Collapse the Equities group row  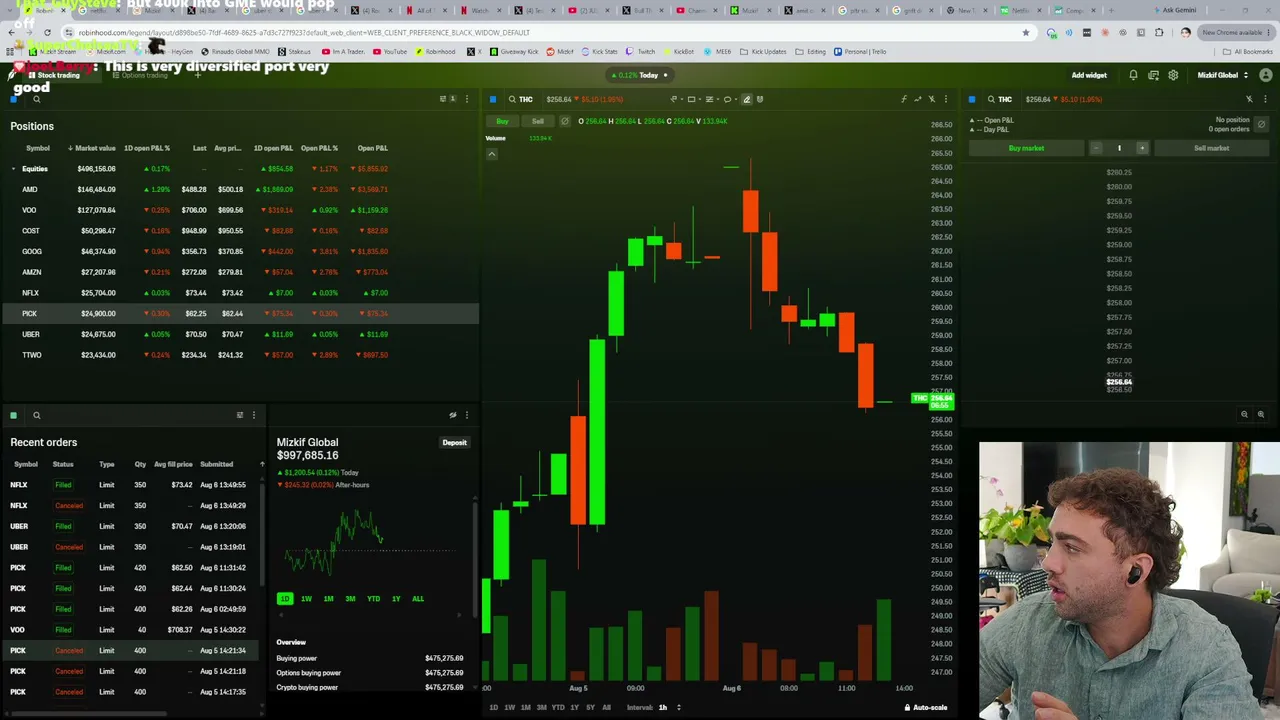pyautogui.click(x=14, y=169)
